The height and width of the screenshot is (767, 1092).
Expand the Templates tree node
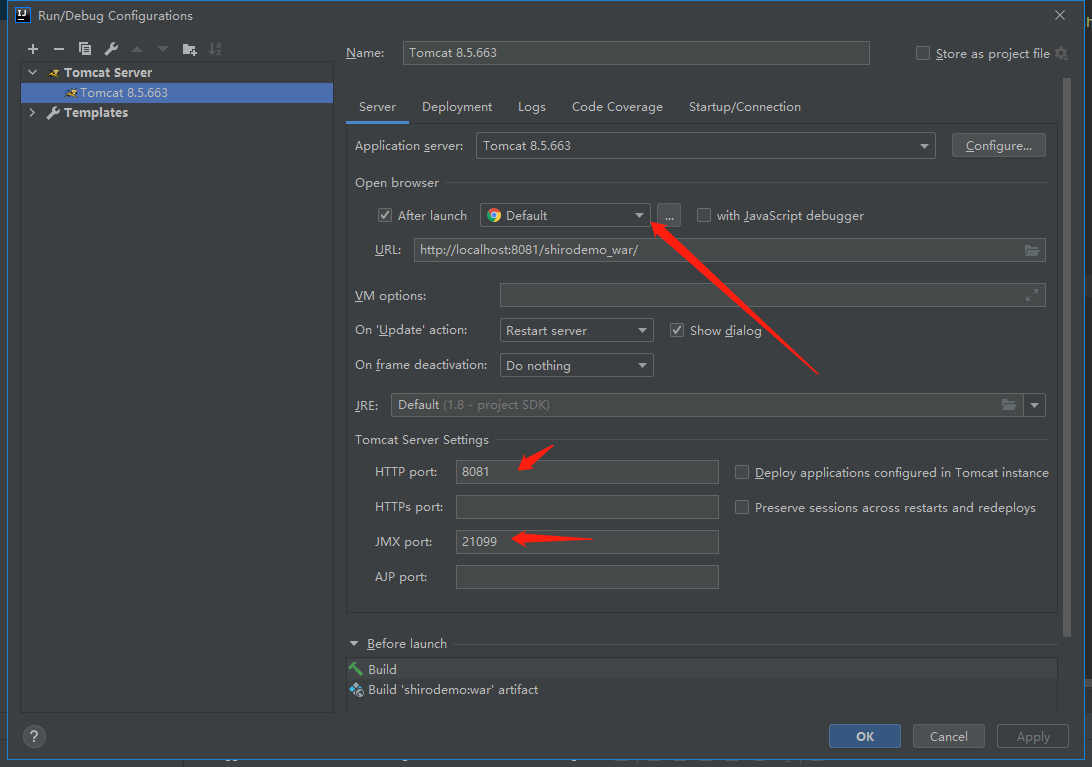(32, 112)
